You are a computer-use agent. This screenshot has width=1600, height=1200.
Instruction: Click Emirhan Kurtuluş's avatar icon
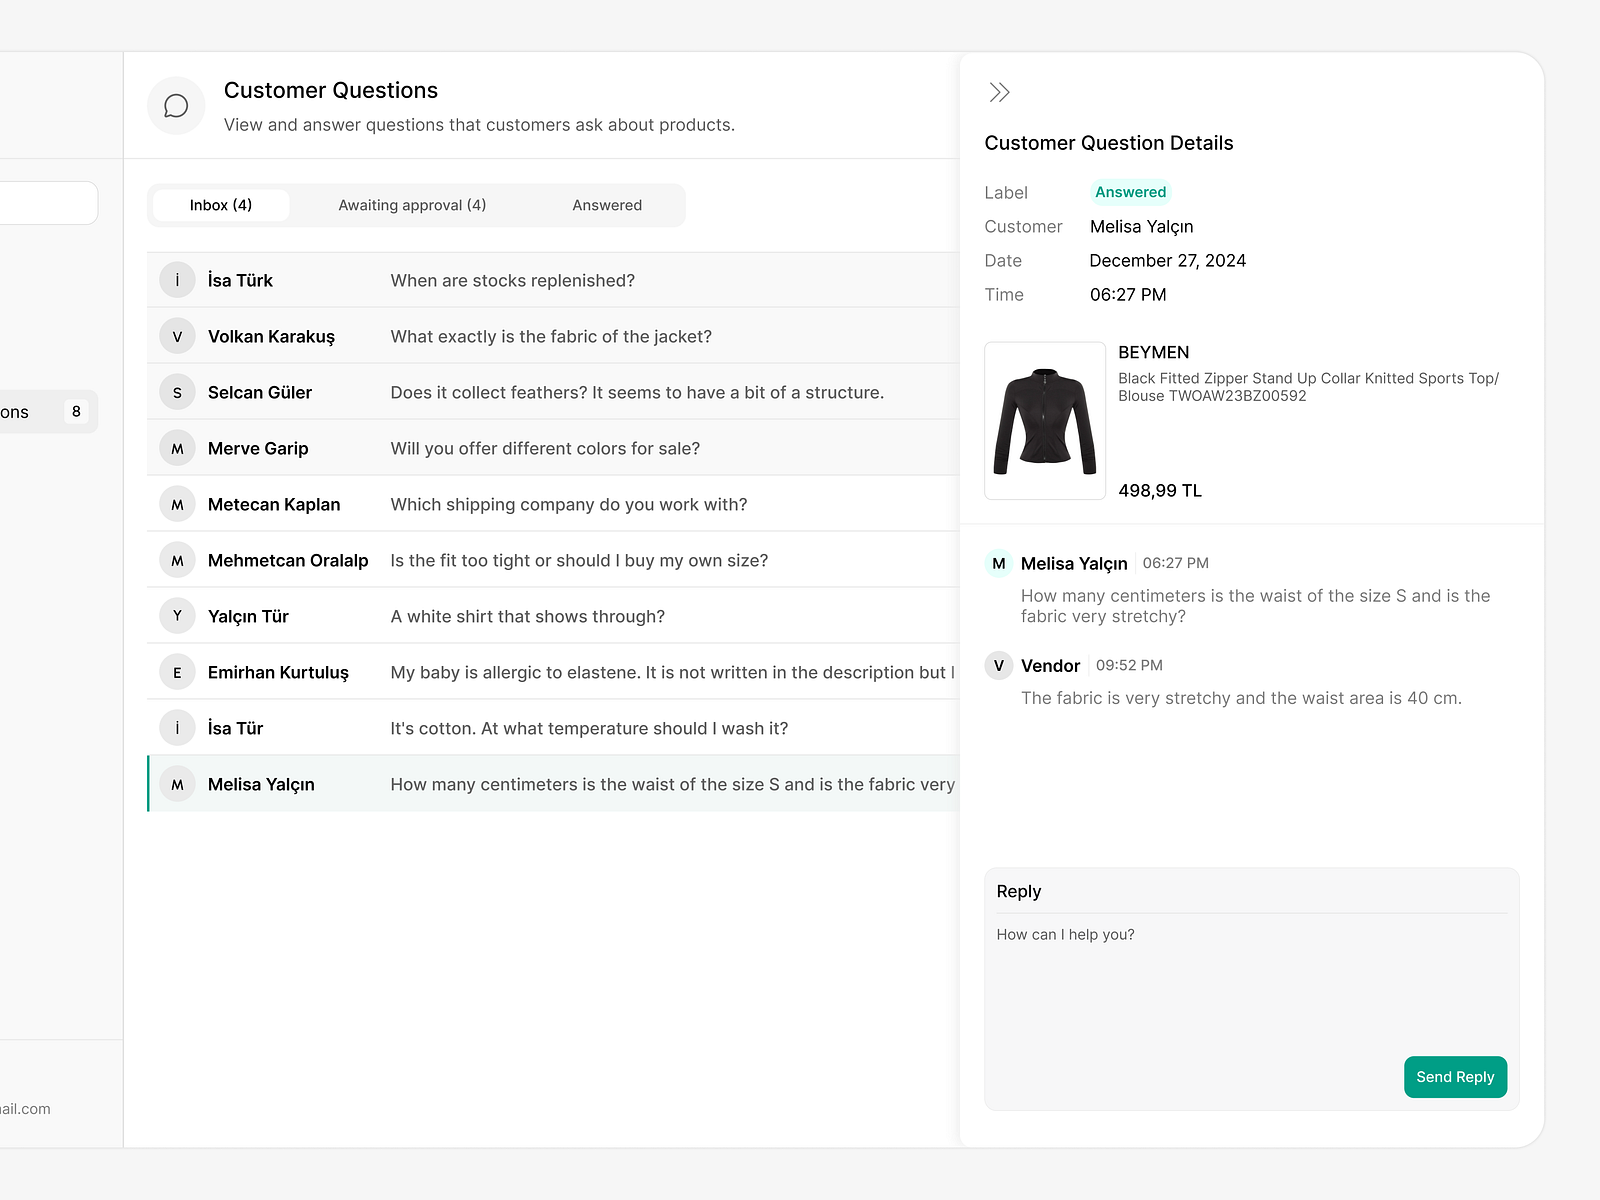click(x=177, y=672)
